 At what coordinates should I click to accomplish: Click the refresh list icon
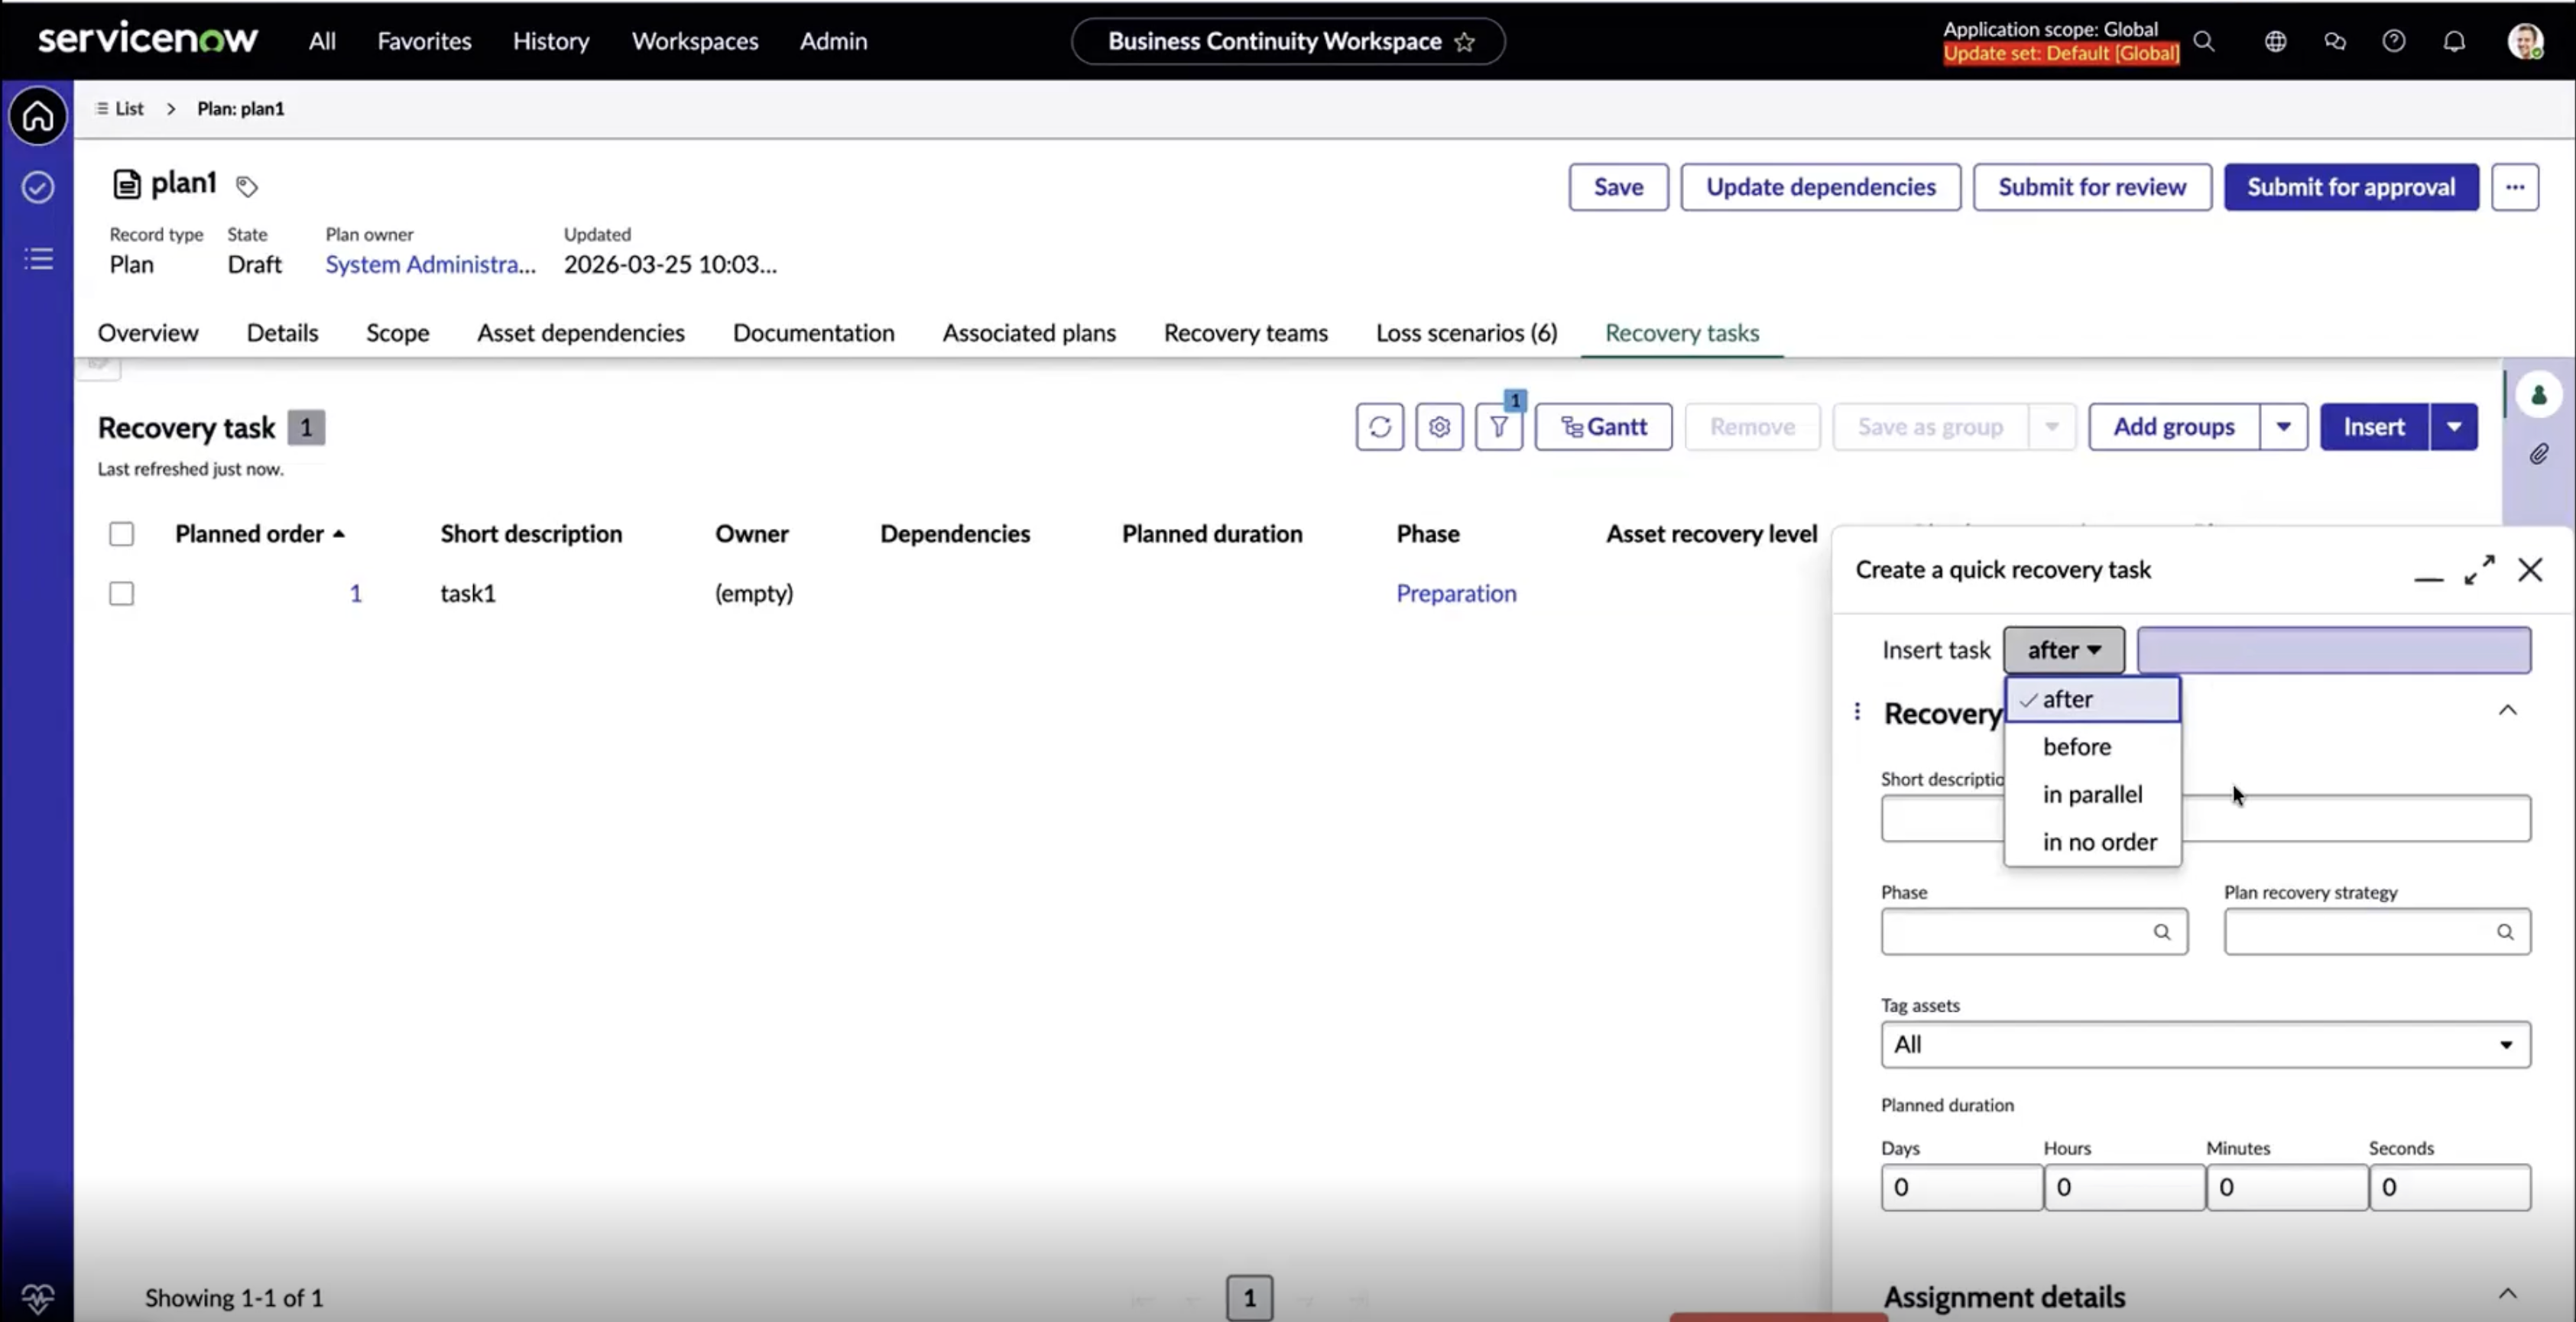tap(1380, 427)
